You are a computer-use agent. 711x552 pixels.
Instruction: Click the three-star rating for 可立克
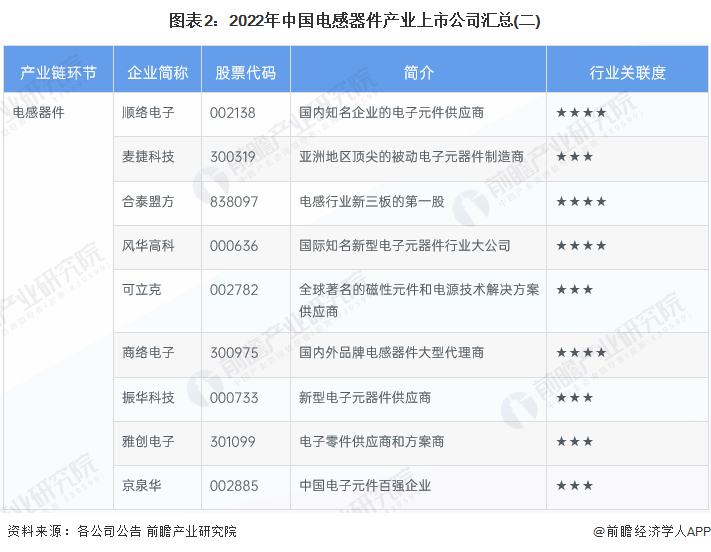[575, 289]
